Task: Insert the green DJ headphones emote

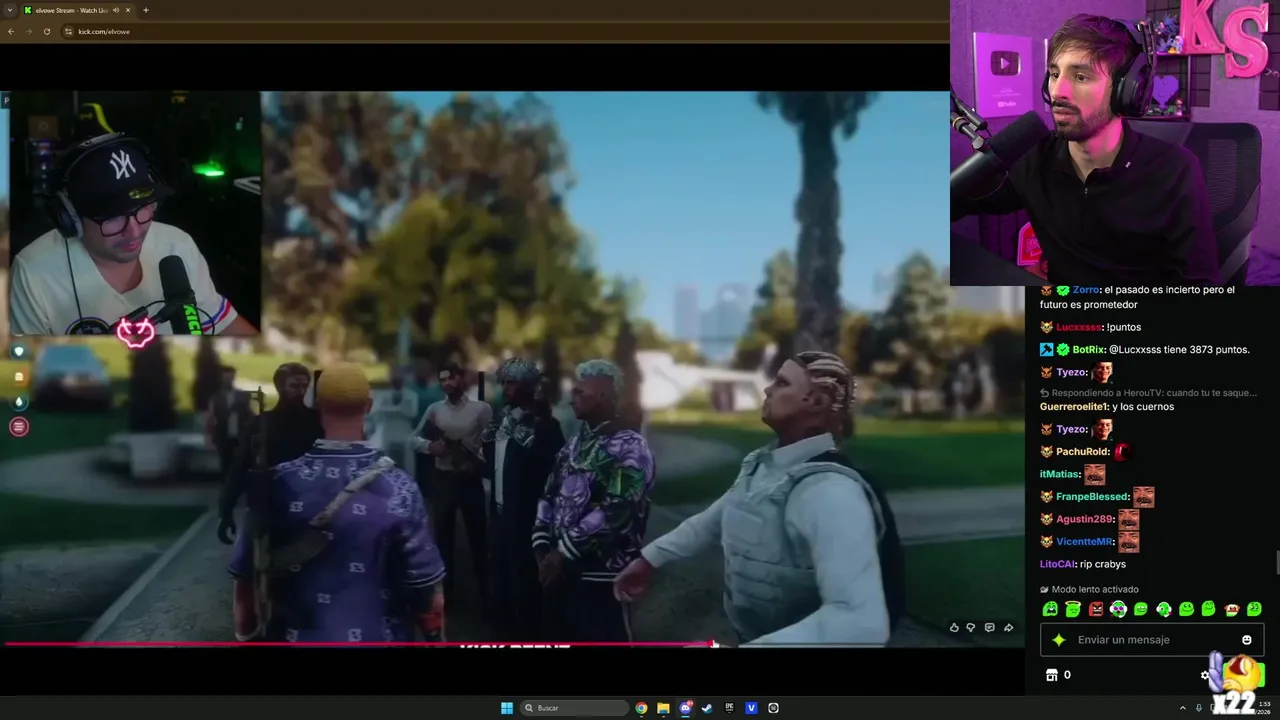Action: point(1118,609)
